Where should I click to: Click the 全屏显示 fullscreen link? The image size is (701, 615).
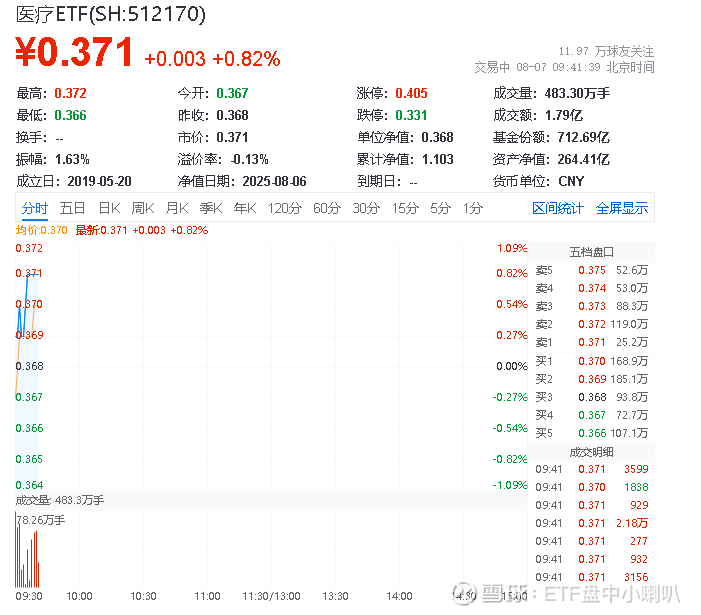pyautogui.click(x=622, y=208)
